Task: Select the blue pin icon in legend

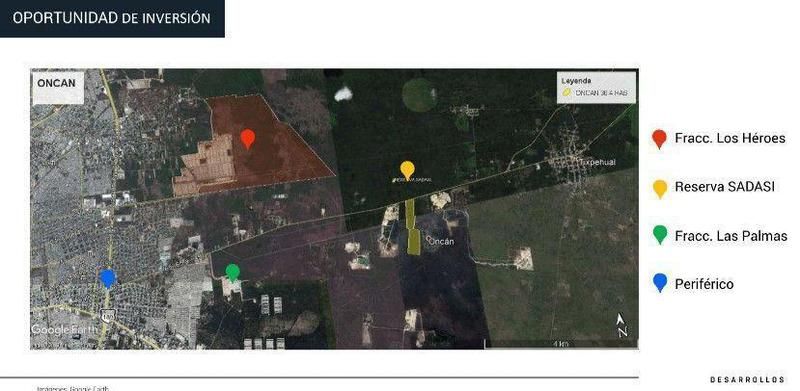Action: coord(660,282)
